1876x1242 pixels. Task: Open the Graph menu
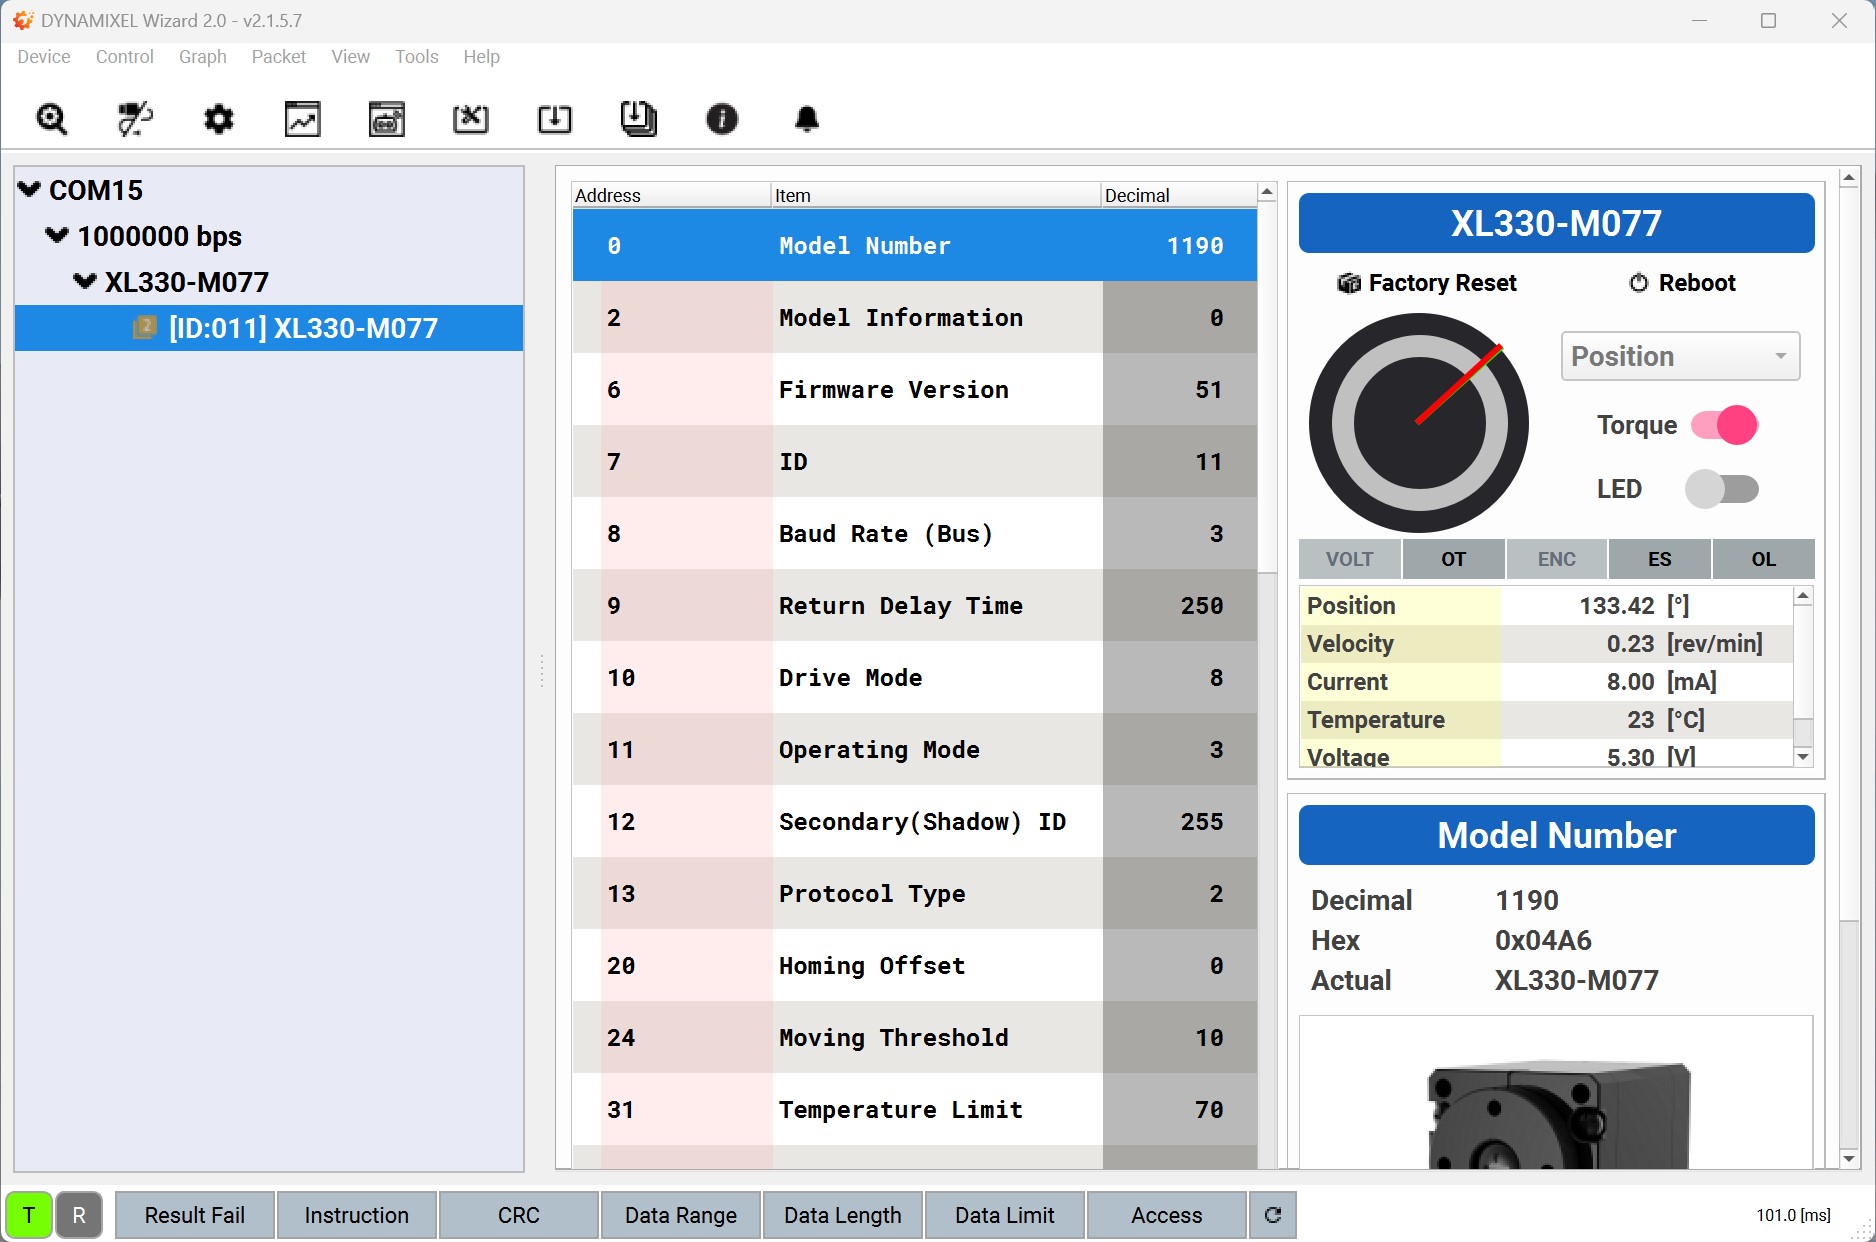[203, 57]
